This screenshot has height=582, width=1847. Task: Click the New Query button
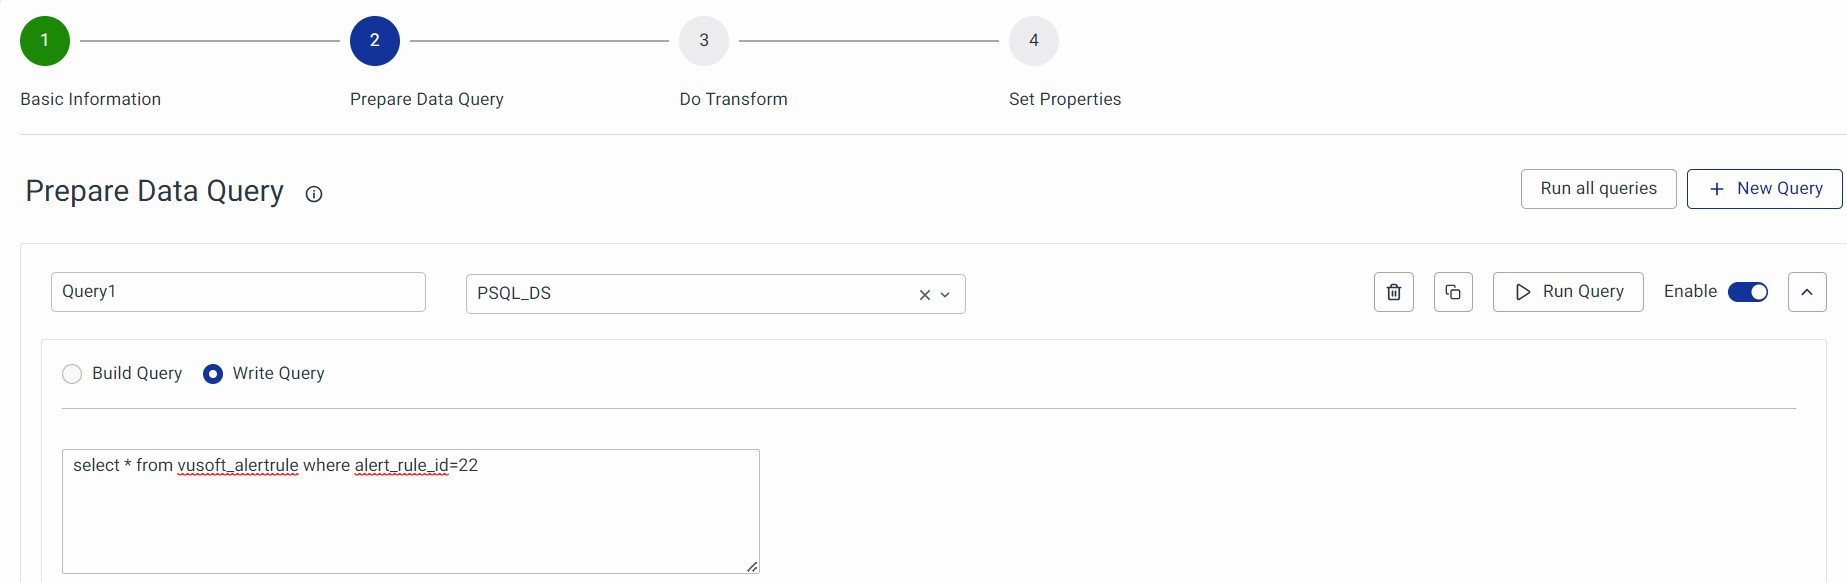[x=1764, y=189]
